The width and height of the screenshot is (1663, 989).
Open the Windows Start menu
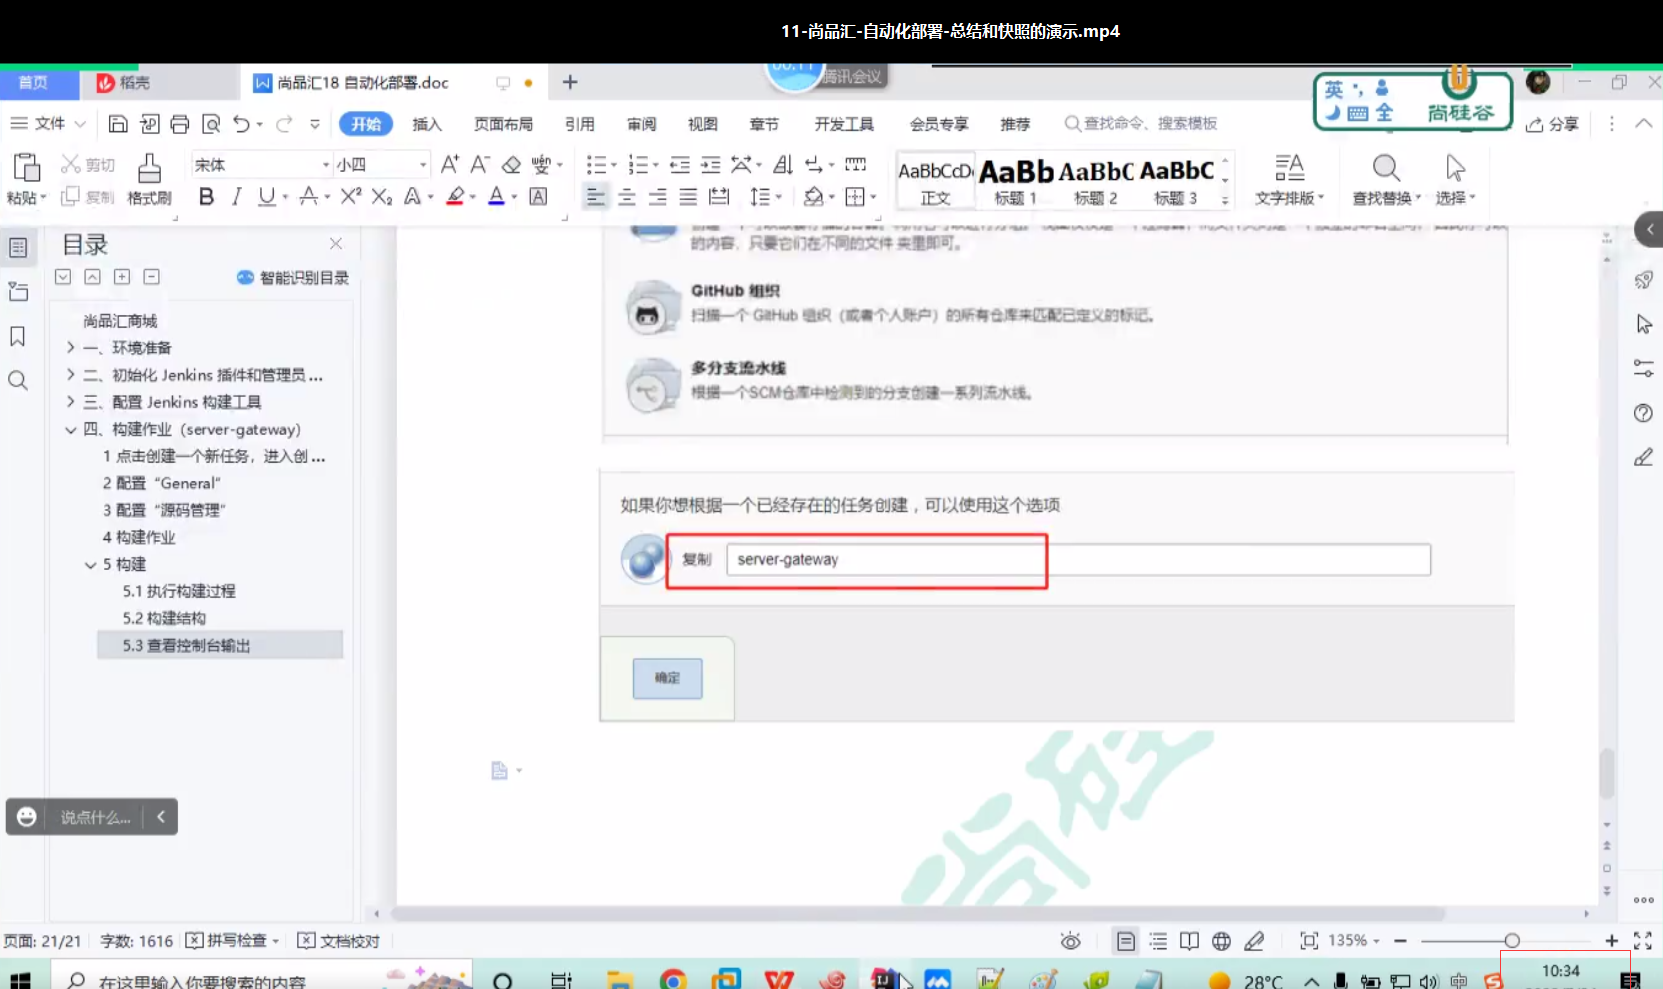20,980
